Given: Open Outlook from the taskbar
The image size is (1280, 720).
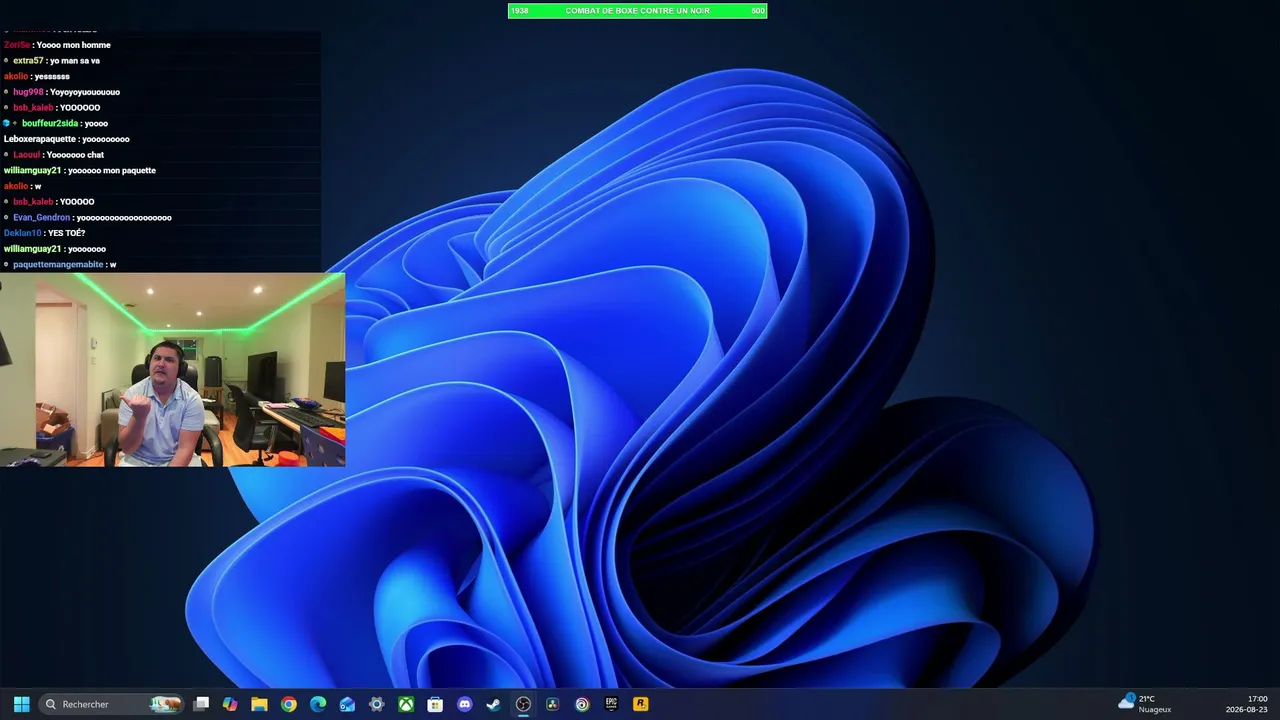Looking at the screenshot, I should click(x=347, y=704).
